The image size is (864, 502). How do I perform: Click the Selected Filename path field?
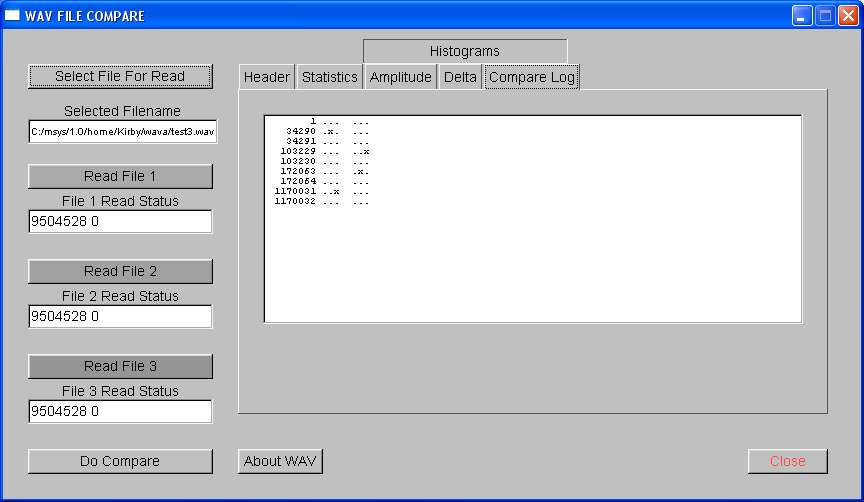[122, 132]
